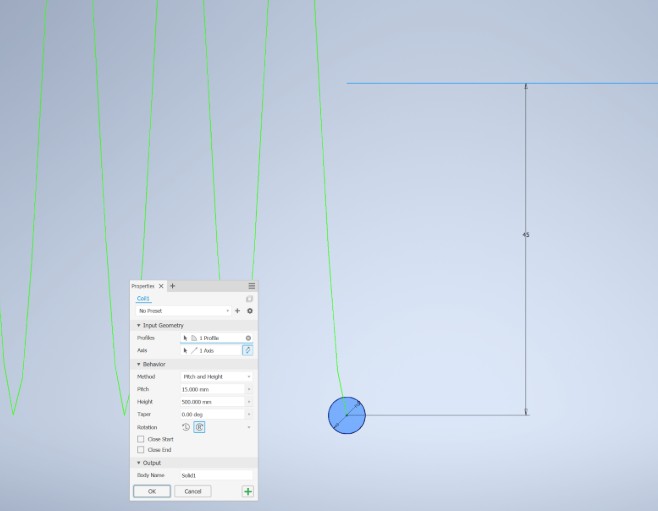Click the Coil1 feature name link
Image resolution: width=658 pixels, height=511 pixels.
(x=143, y=299)
